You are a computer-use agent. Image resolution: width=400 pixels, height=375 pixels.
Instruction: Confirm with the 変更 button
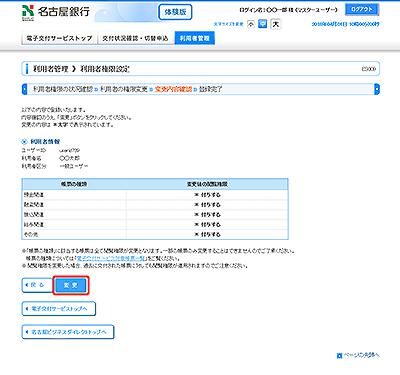(x=71, y=285)
